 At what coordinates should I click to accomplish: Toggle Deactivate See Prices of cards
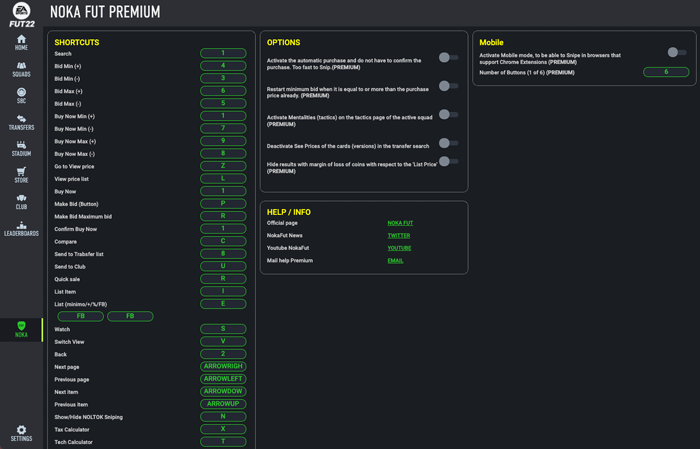[449, 143]
